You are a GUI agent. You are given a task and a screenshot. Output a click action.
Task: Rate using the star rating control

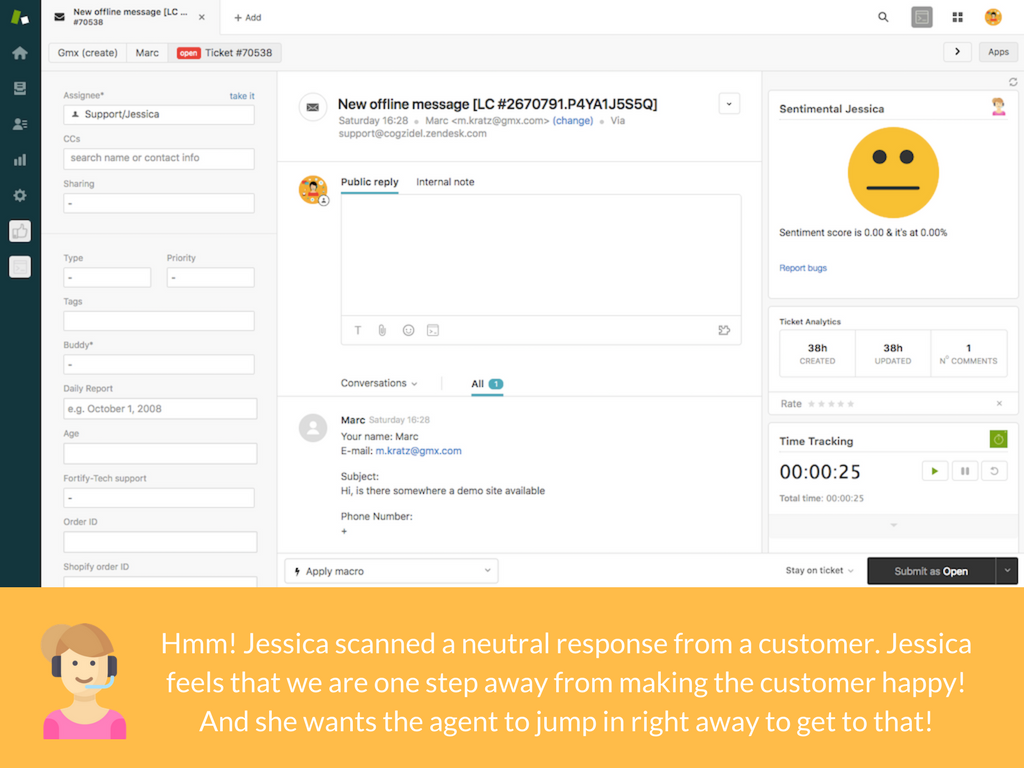pos(831,404)
